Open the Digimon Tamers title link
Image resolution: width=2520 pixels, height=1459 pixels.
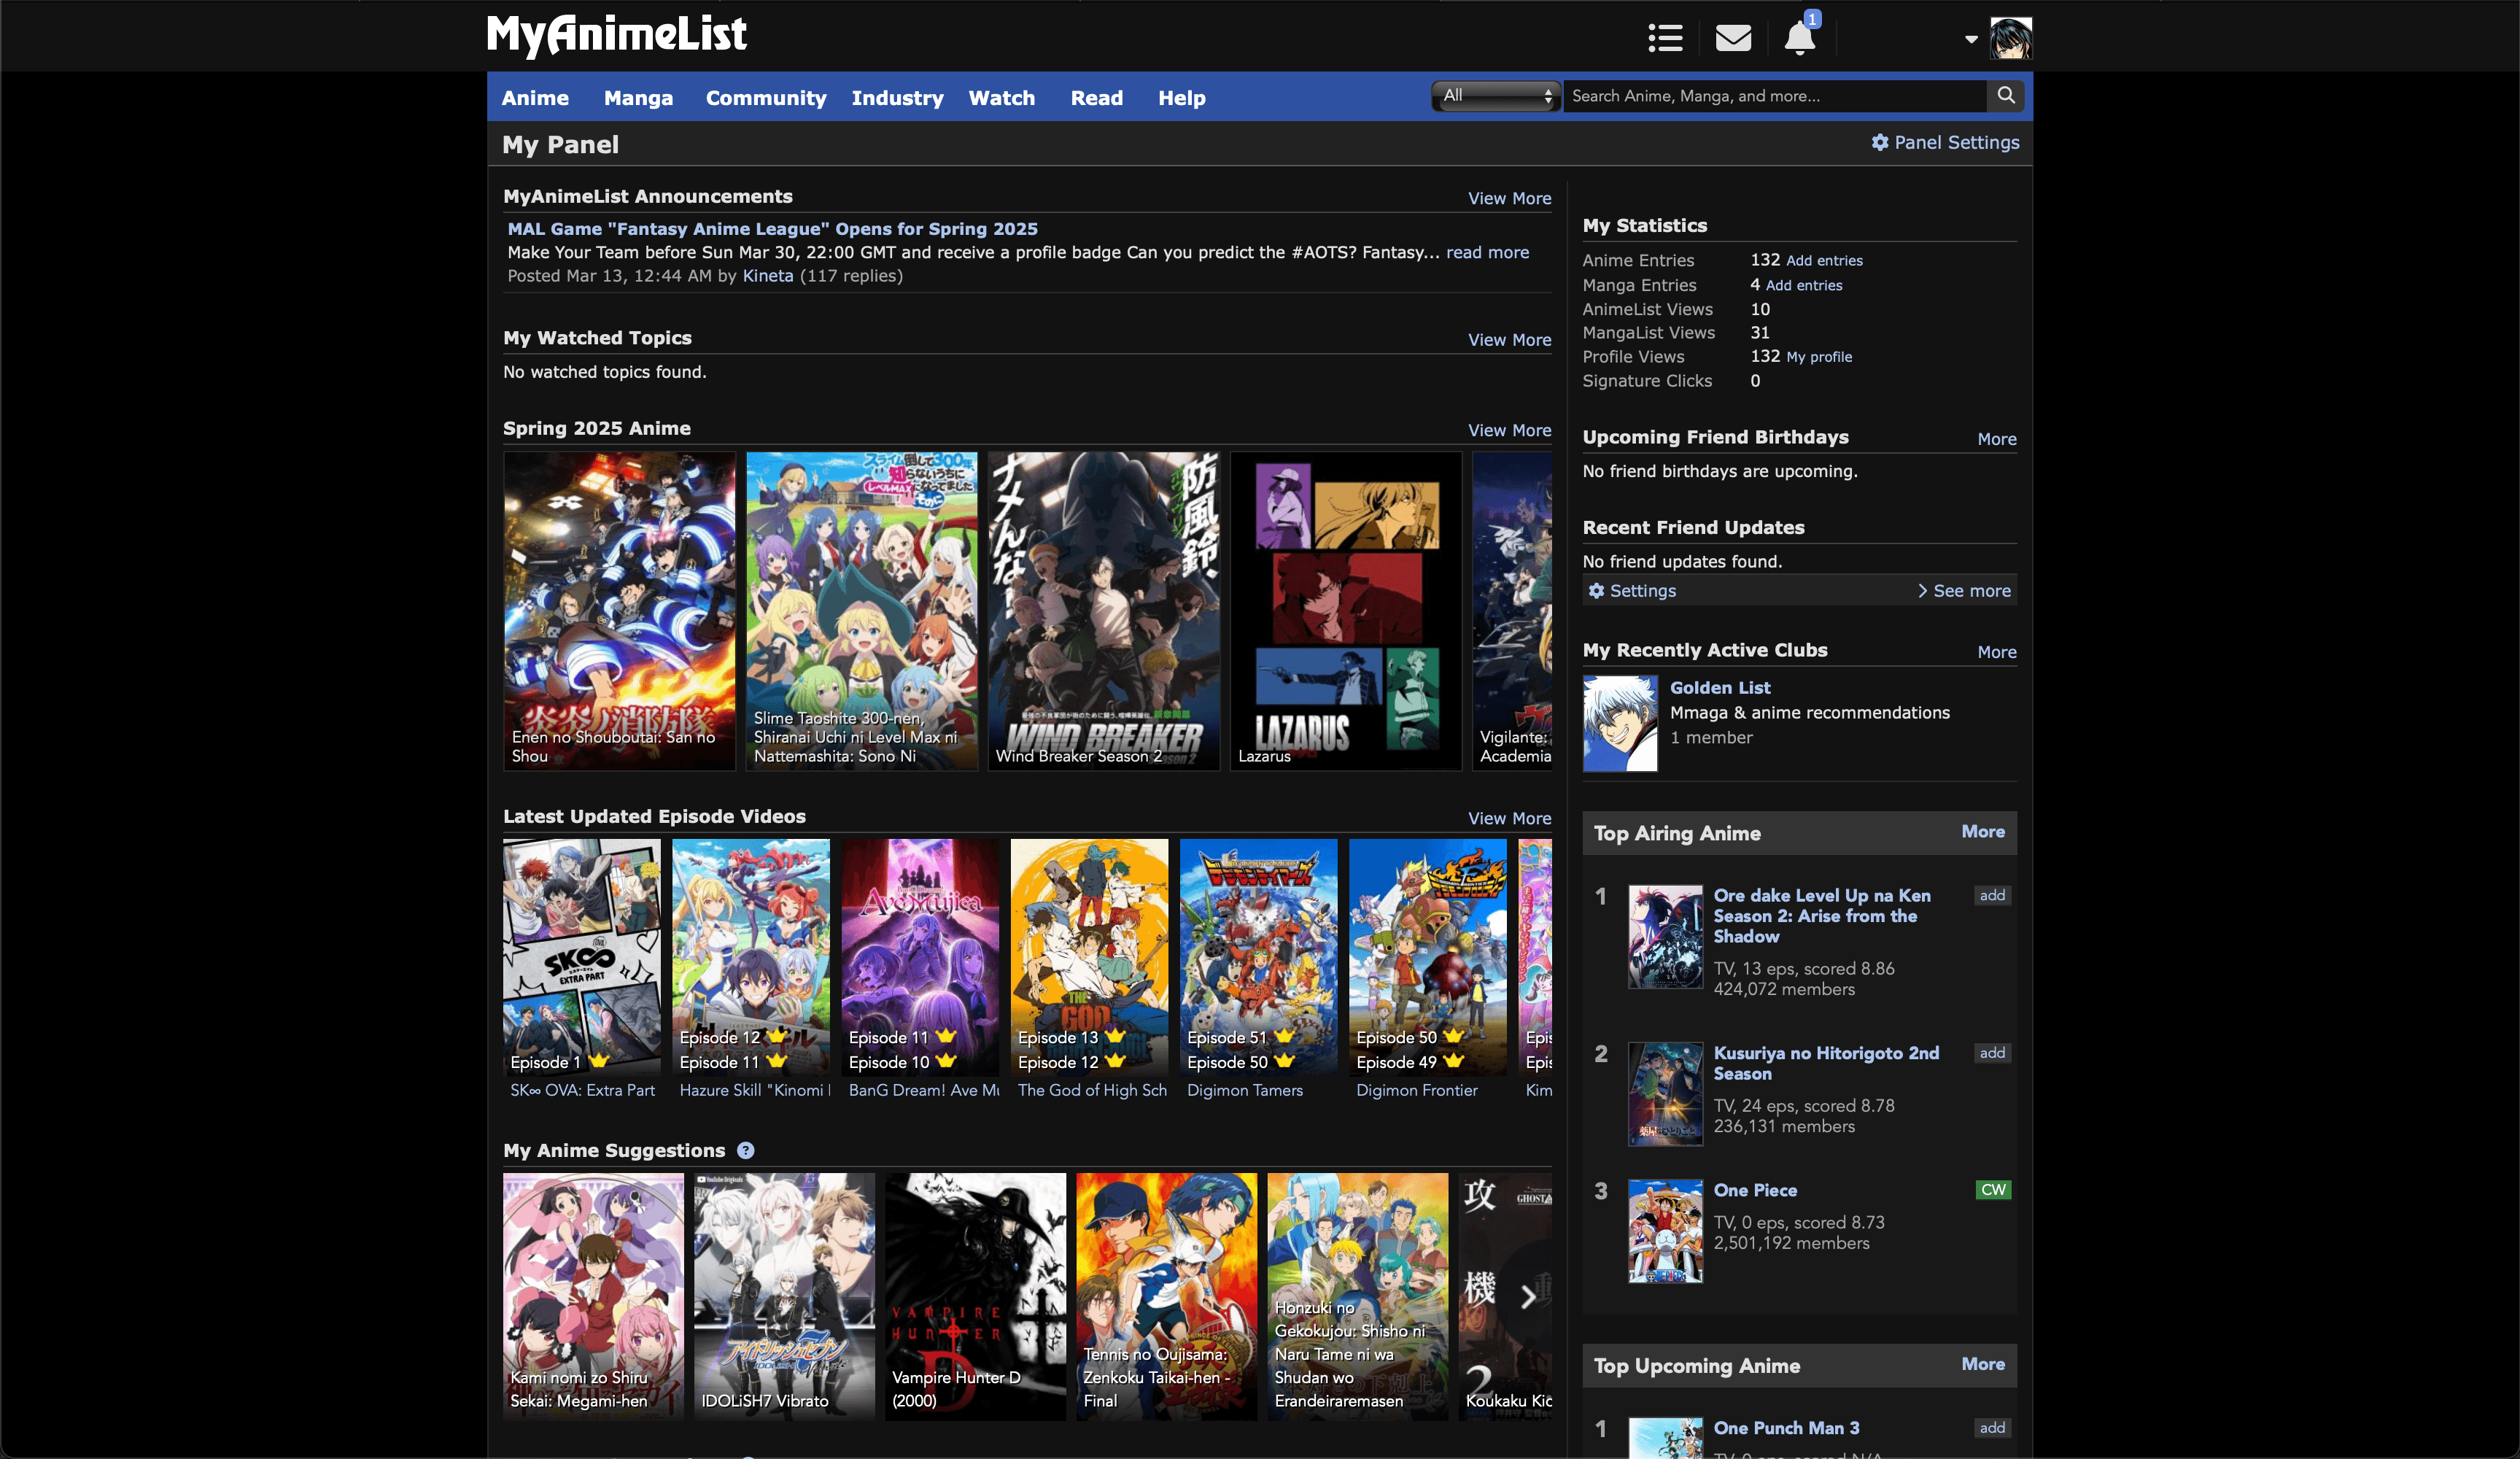(x=1244, y=1090)
